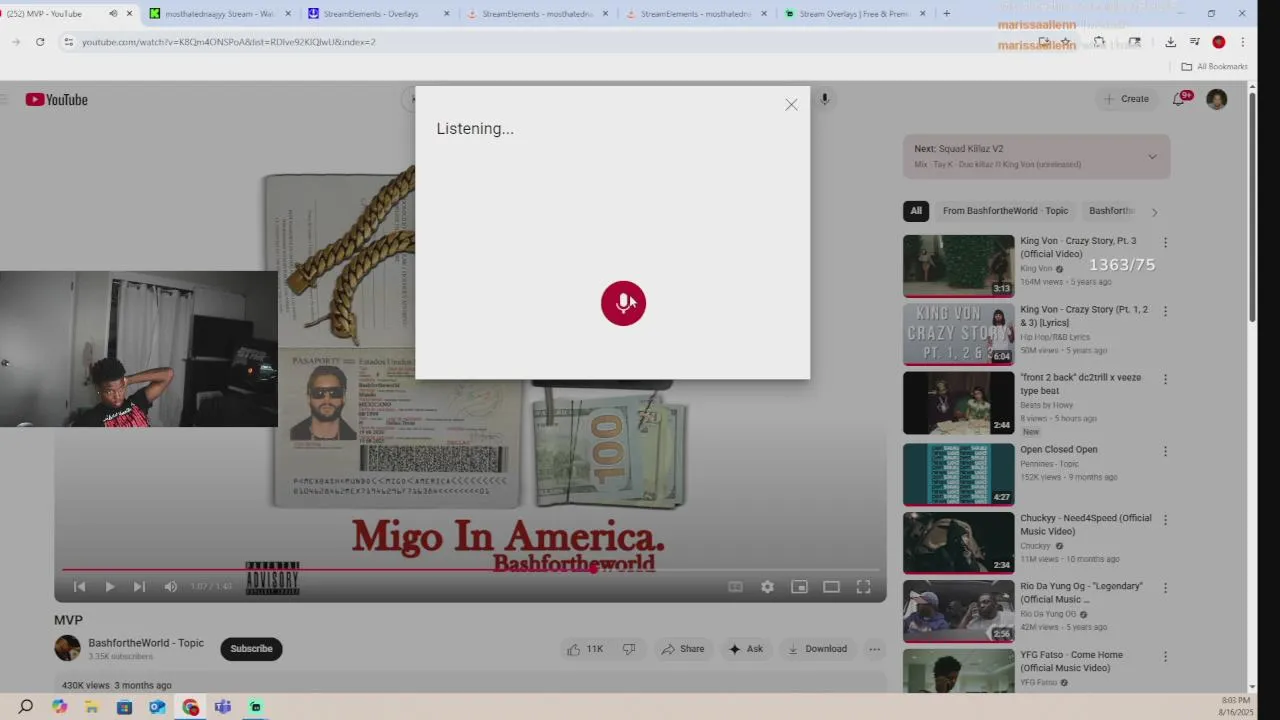The width and height of the screenshot is (1280, 720).
Task: Click the King Von channel name under Crazy Story, Pt. 3
Action: click(x=1036, y=268)
